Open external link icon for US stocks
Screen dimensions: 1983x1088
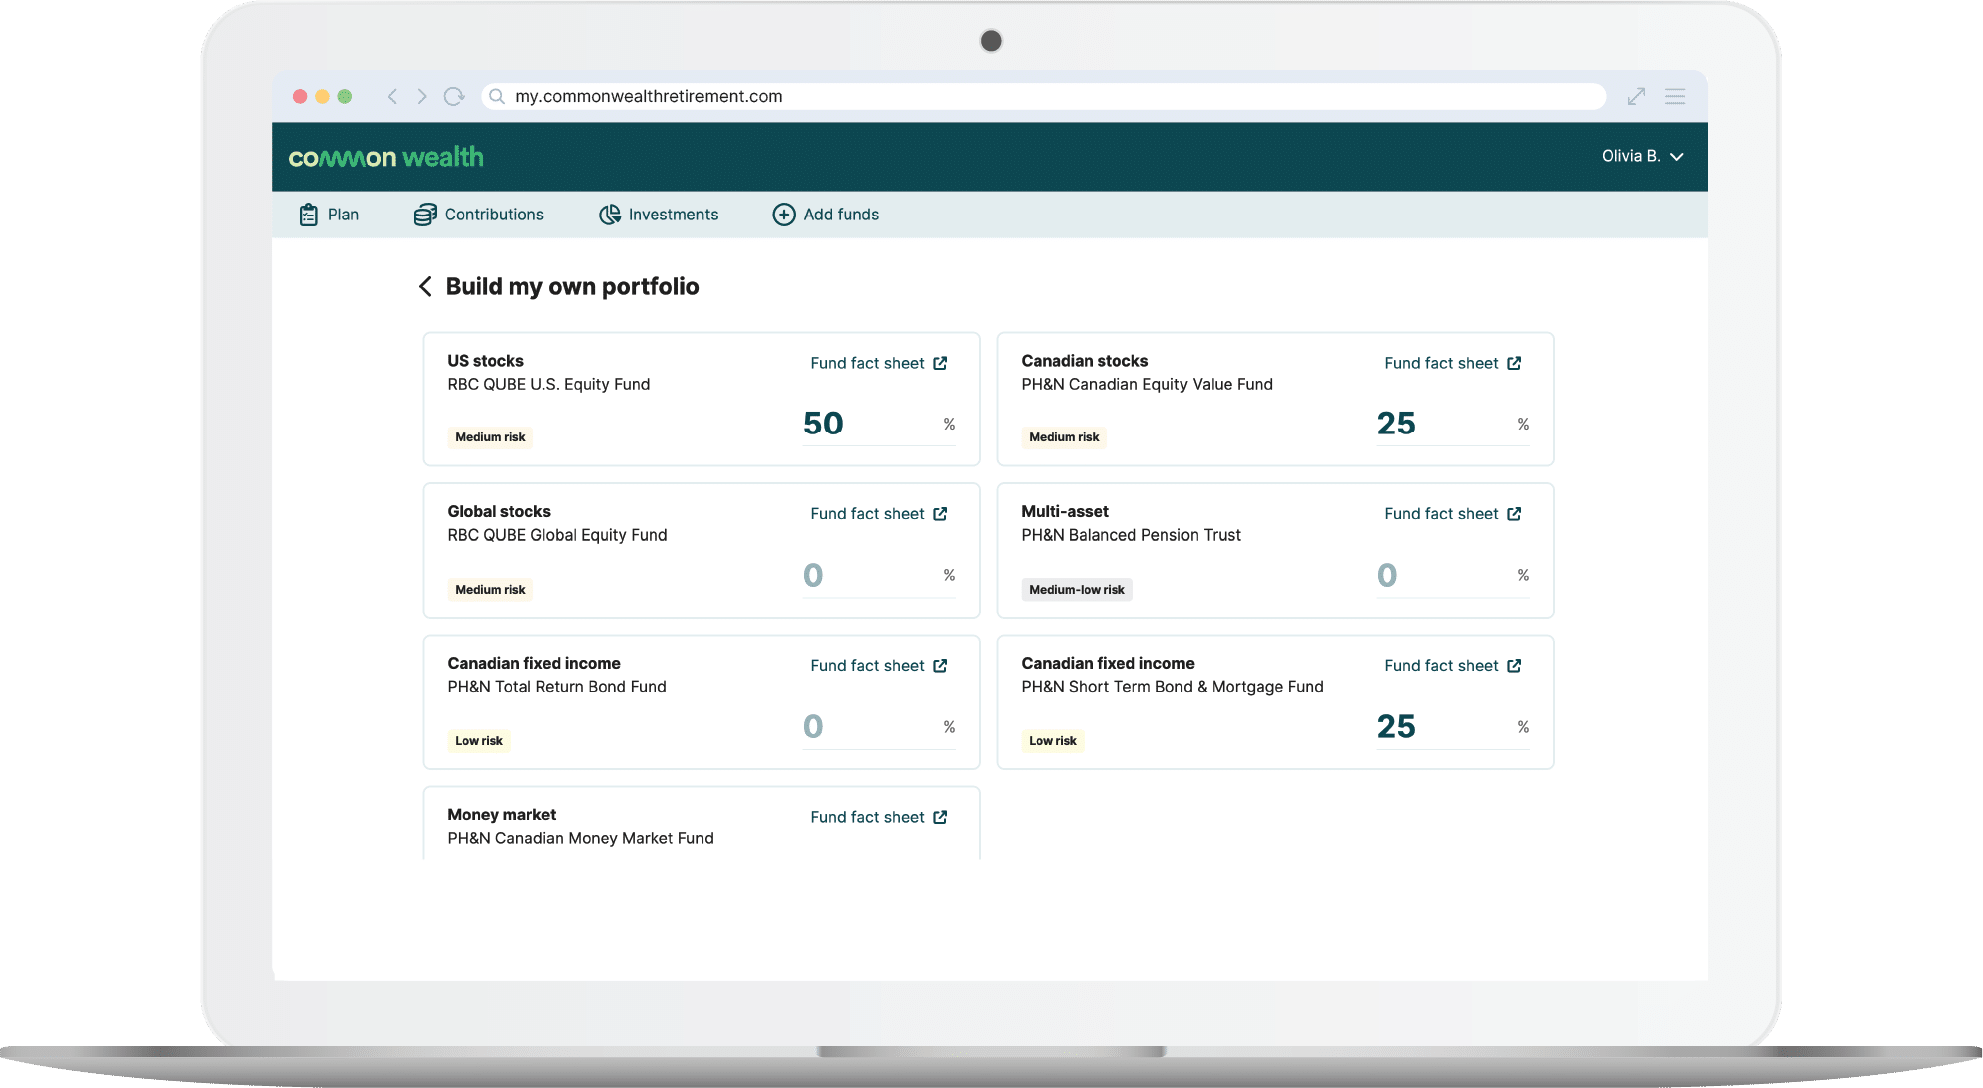[940, 363]
